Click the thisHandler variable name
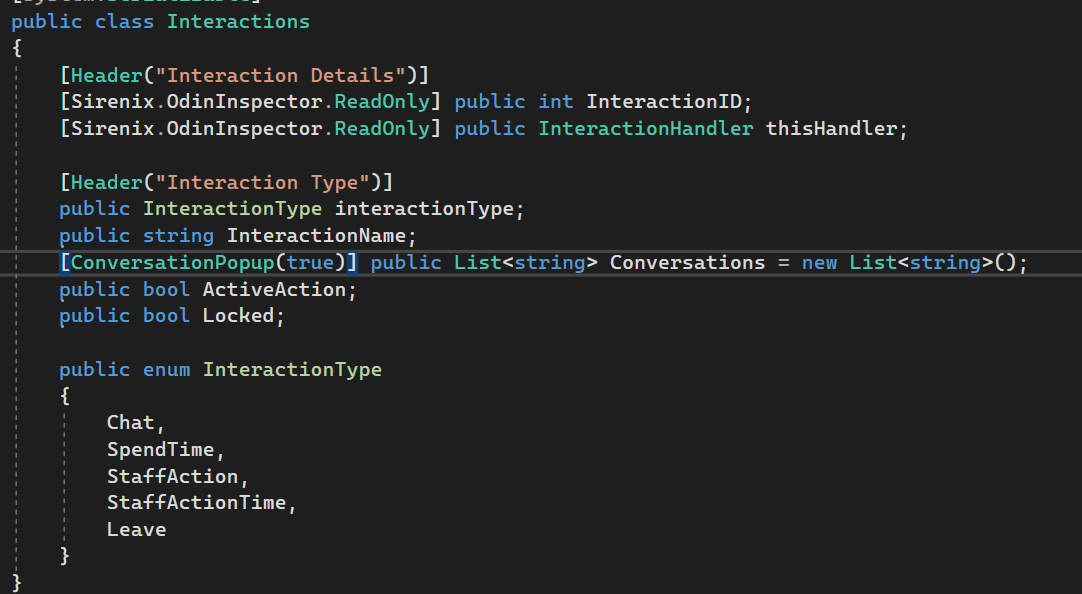 pyautogui.click(x=832, y=129)
